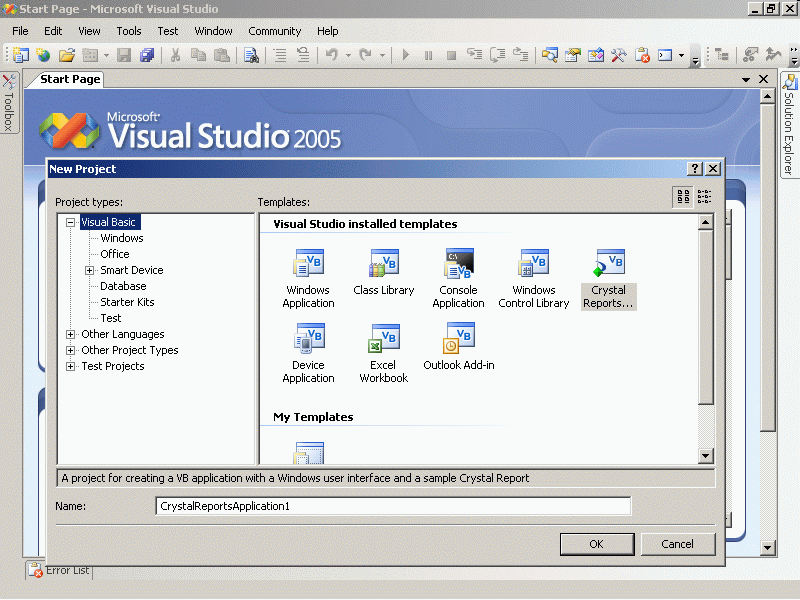Open the Tools menu
The image size is (800, 600).
coord(129,31)
